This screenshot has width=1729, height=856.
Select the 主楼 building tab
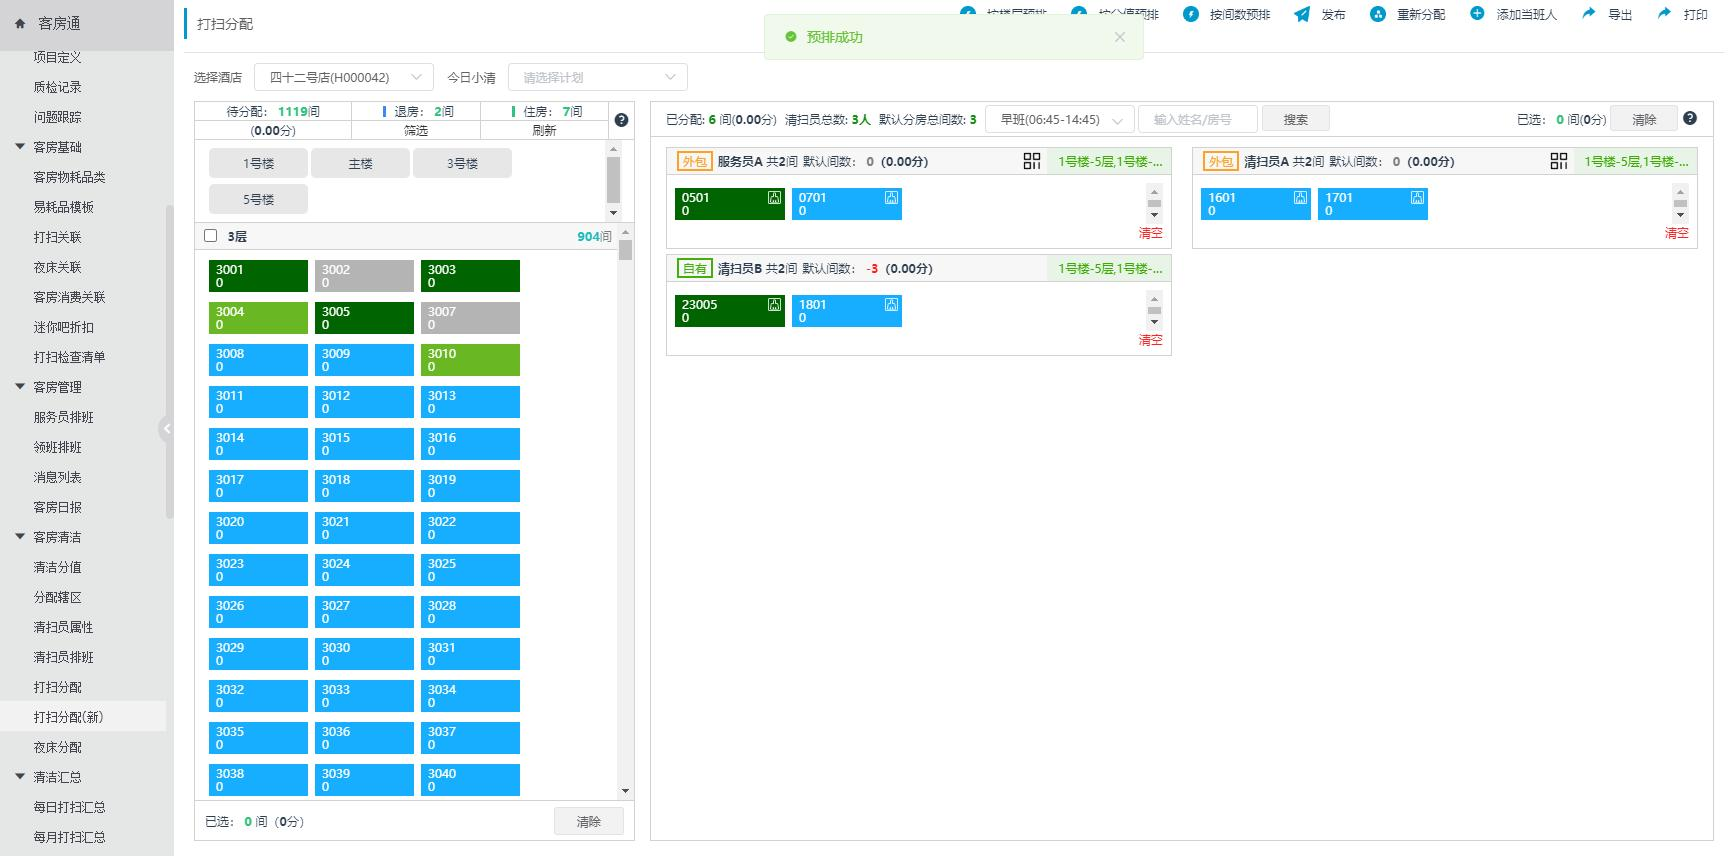360,163
